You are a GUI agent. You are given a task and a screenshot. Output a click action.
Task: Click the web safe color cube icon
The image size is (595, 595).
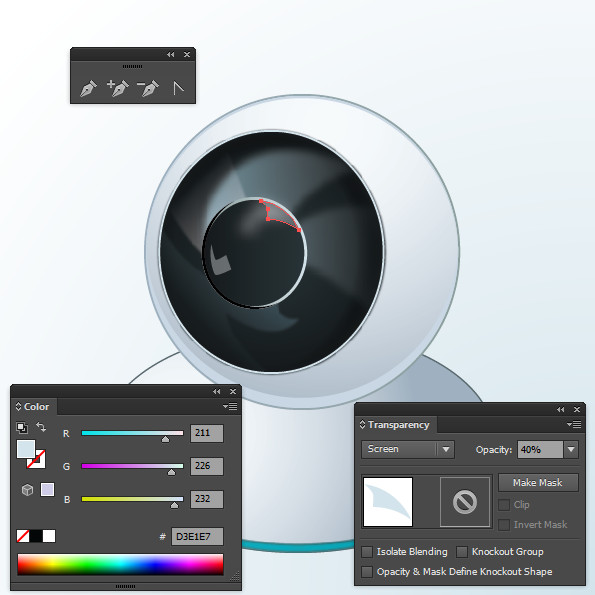click(27, 490)
